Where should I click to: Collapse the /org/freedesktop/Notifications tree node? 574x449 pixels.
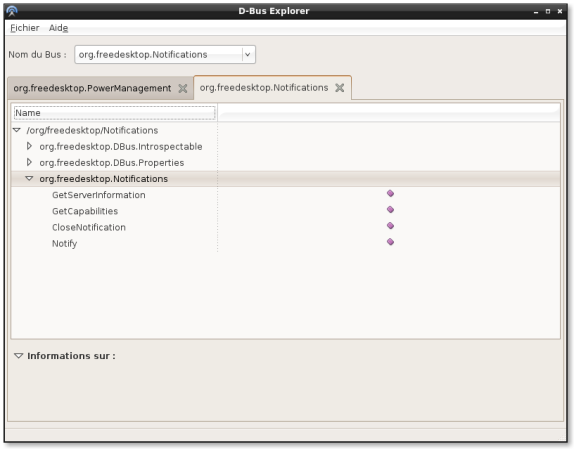tap(17, 130)
